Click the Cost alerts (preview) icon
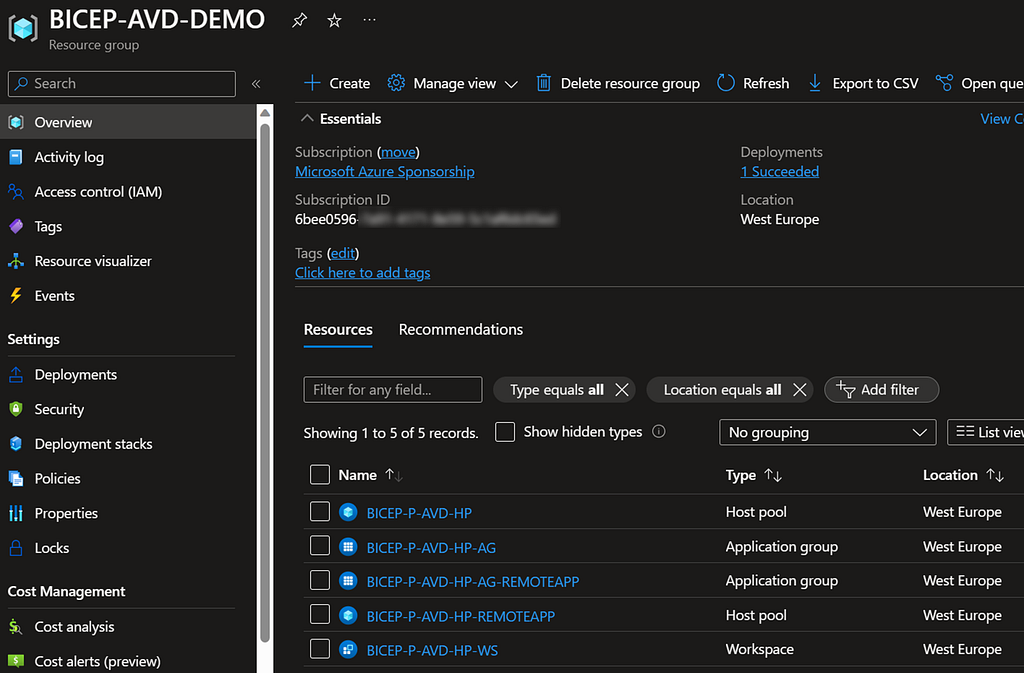This screenshot has height=673, width=1024. (16, 661)
